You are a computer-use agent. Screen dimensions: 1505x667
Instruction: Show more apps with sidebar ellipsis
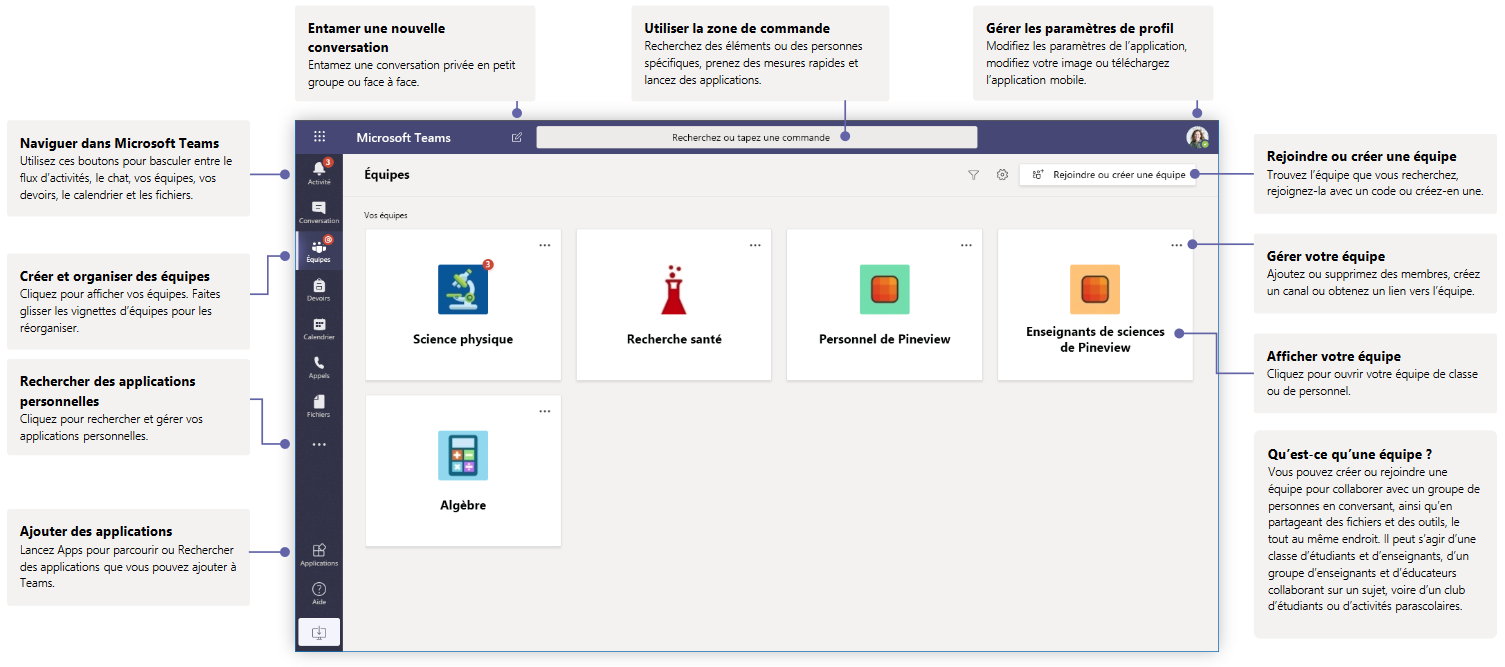(x=319, y=444)
